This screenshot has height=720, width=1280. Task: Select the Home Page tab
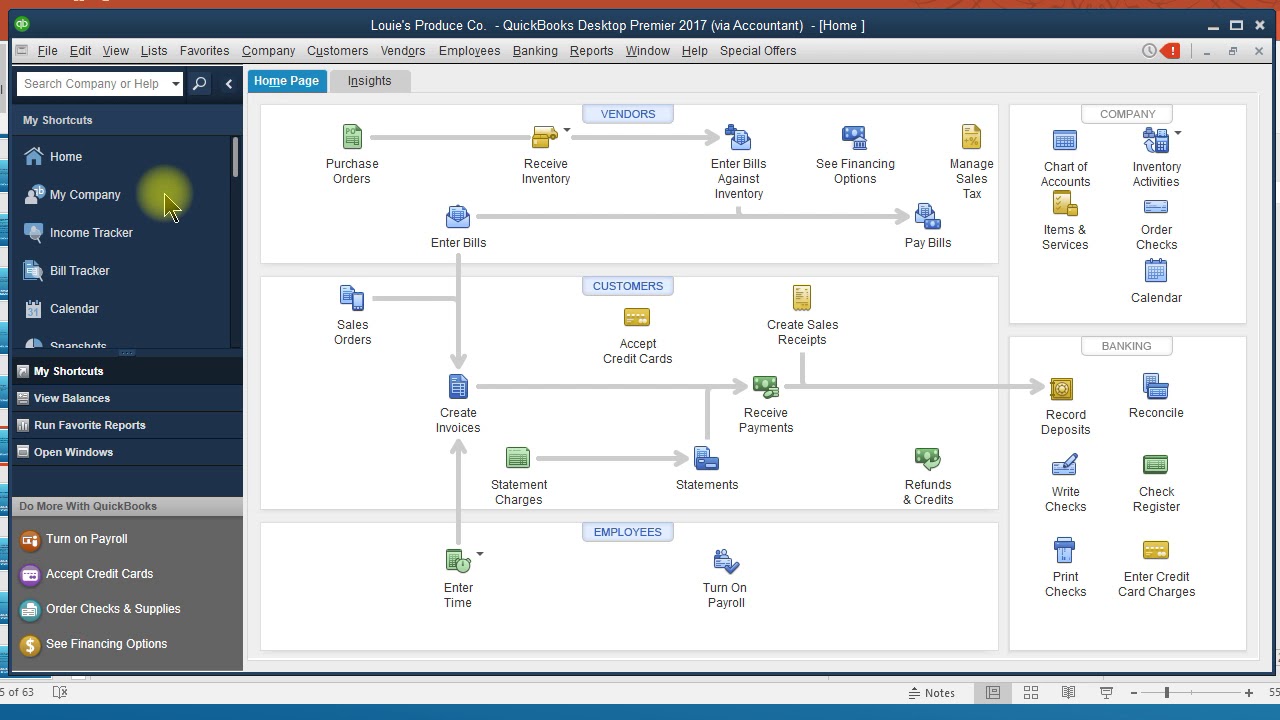coord(286,81)
